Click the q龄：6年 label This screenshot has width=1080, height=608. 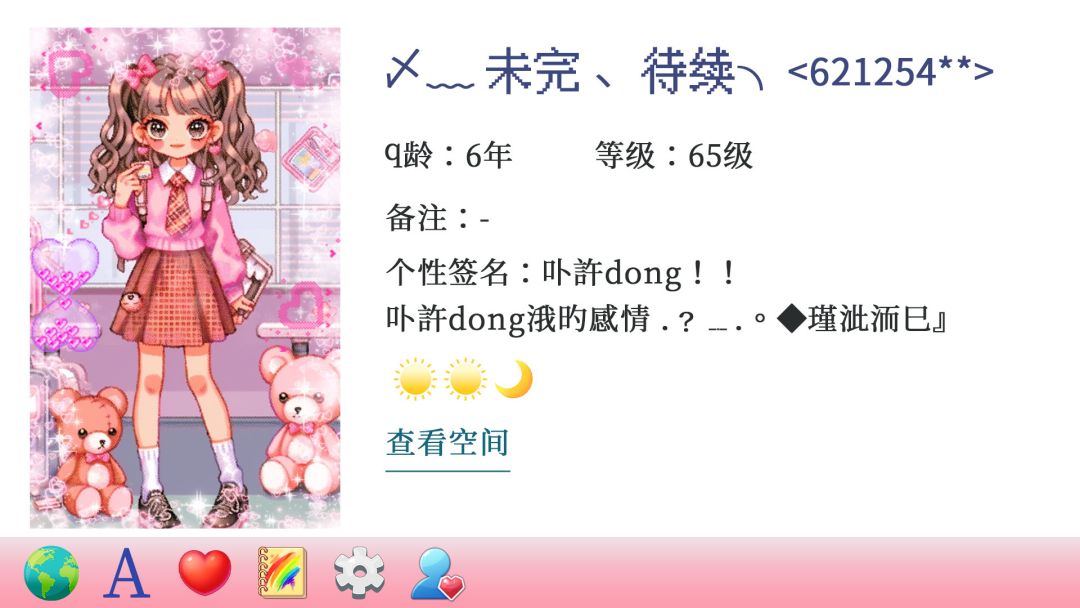click(x=448, y=155)
